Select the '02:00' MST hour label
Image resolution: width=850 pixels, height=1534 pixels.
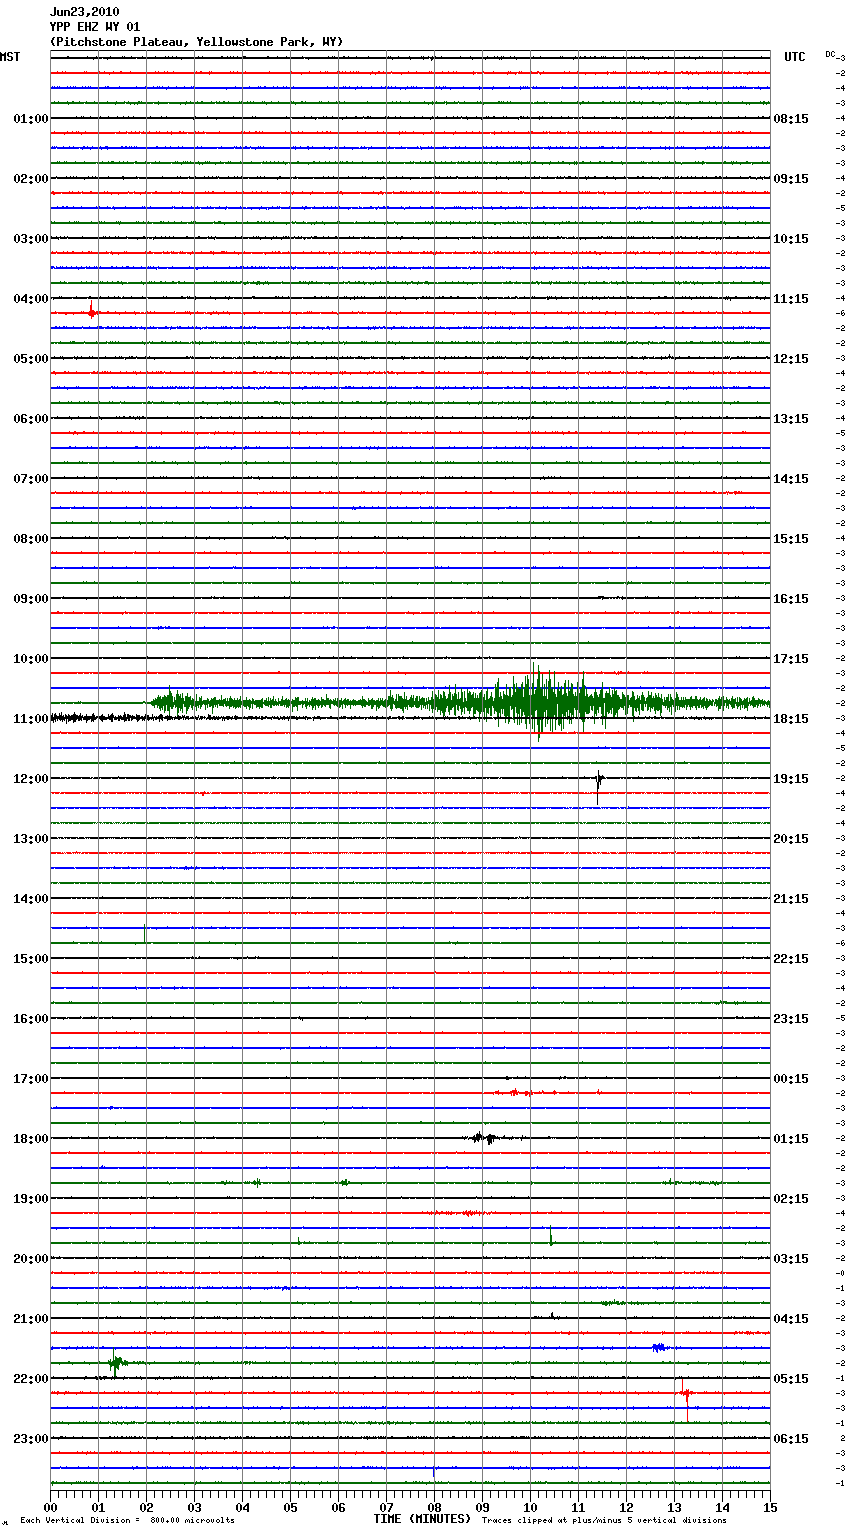(x=31, y=179)
